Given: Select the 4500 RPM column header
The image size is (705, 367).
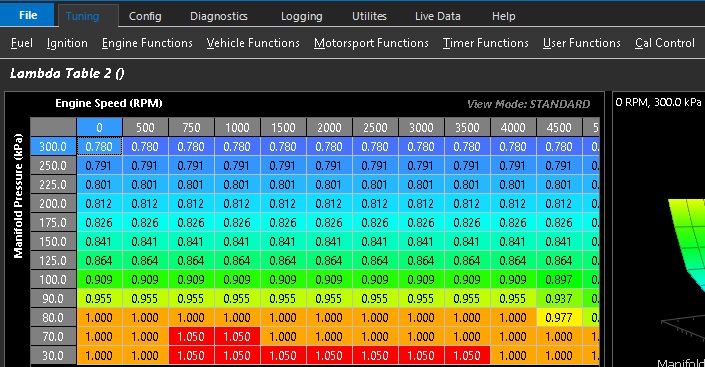Looking at the screenshot, I should pos(559,127).
